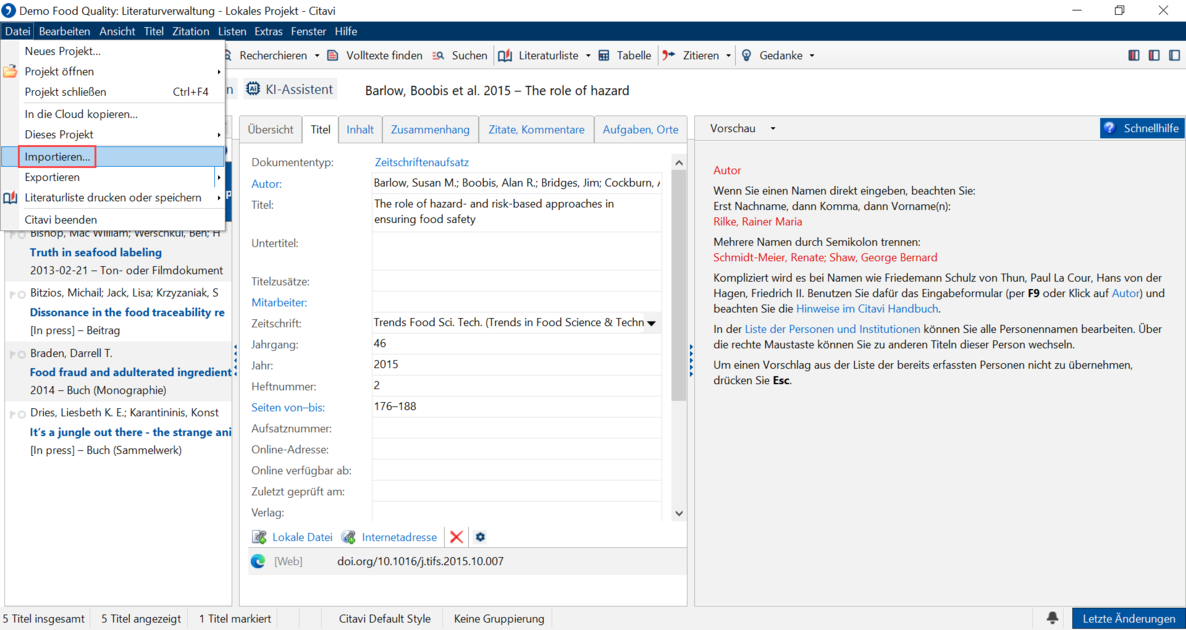
Task: Click the red X delete location icon
Action: [456, 537]
